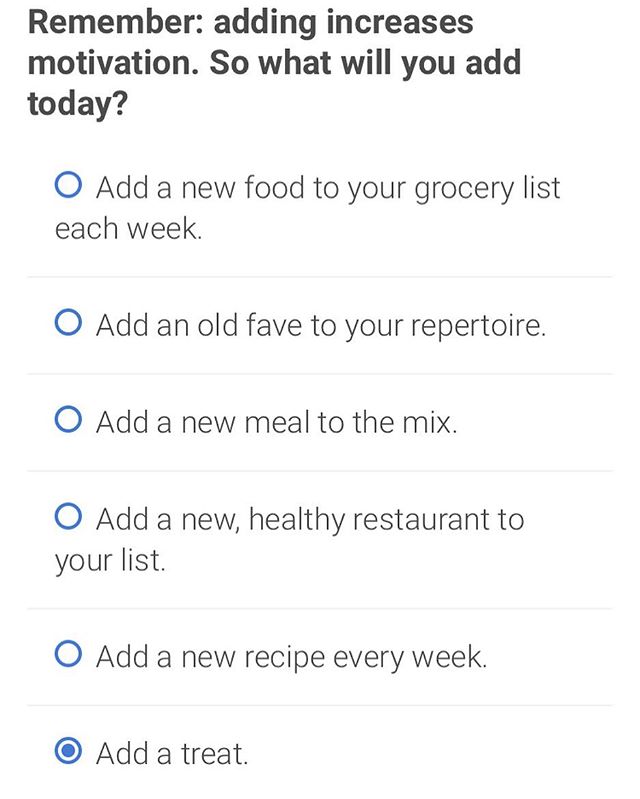Choose the old fave radio circle

68,322
